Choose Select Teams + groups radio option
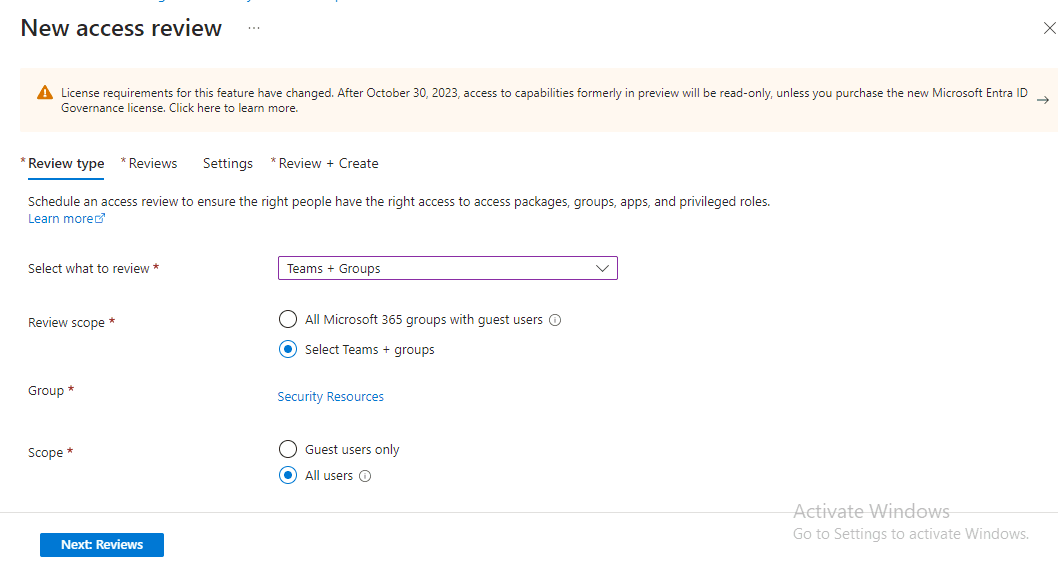 point(288,349)
